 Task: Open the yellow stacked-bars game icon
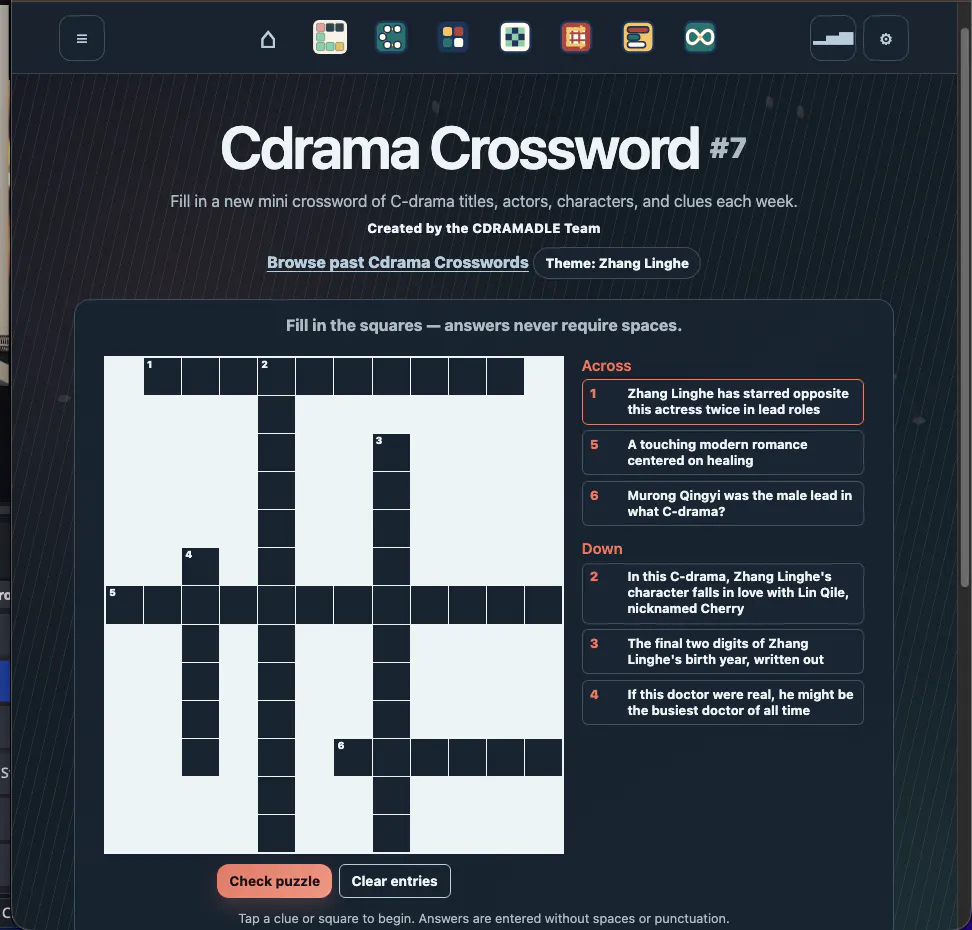coord(638,38)
